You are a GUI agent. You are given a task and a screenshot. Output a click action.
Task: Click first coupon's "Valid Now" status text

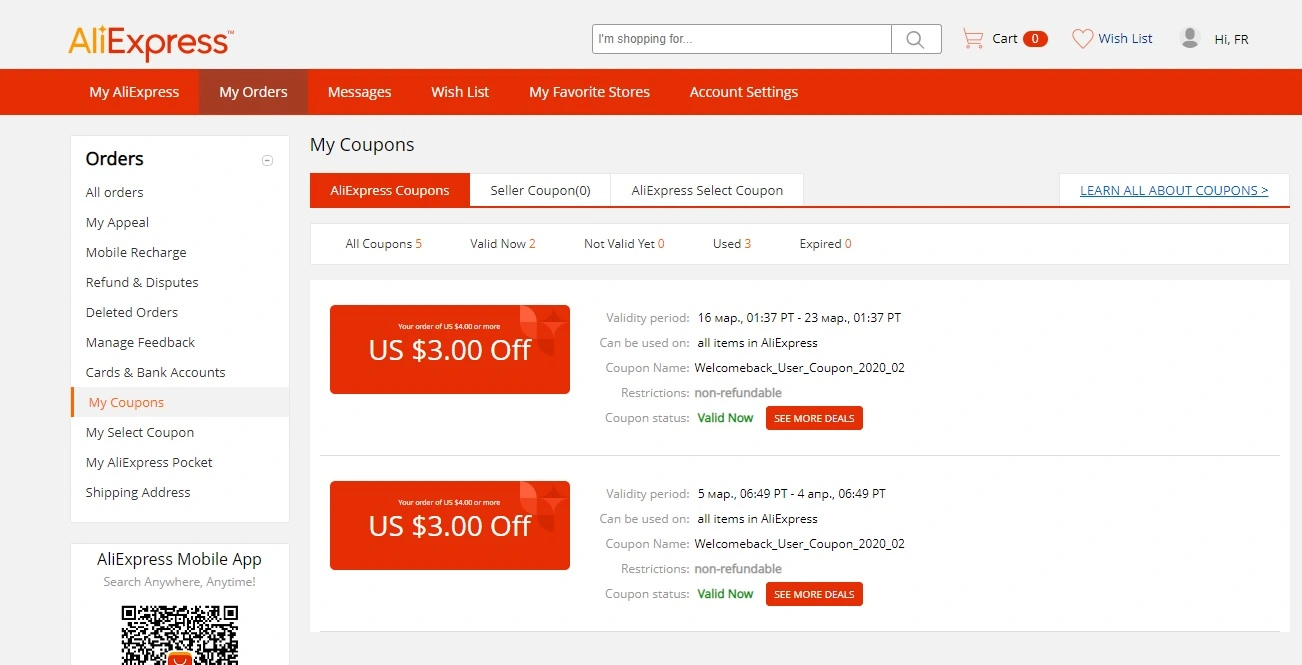tap(725, 418)
